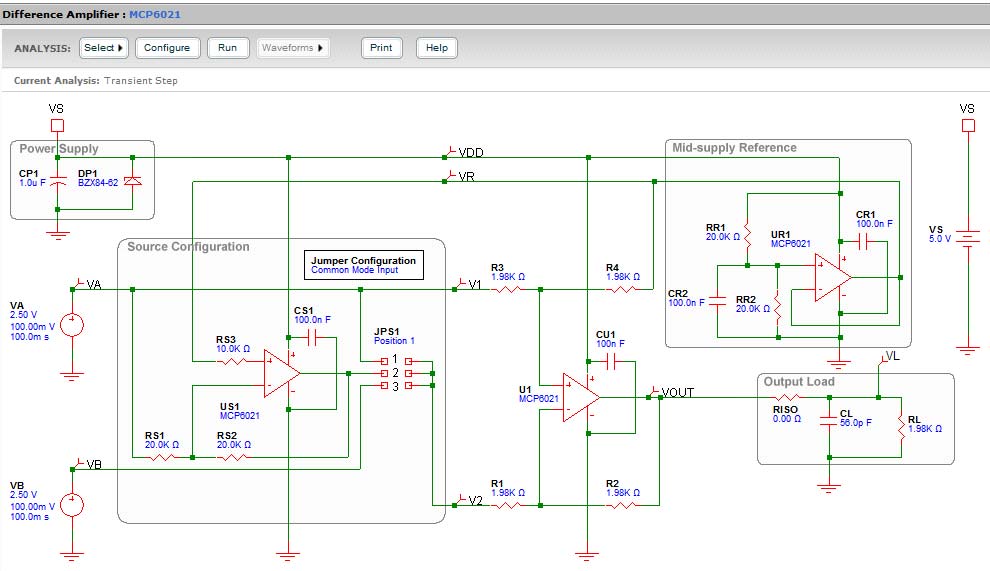The height and width of the screenshot is (571, 990).
Task: Select the UR1 op-amp symbol
Action: 831,276
